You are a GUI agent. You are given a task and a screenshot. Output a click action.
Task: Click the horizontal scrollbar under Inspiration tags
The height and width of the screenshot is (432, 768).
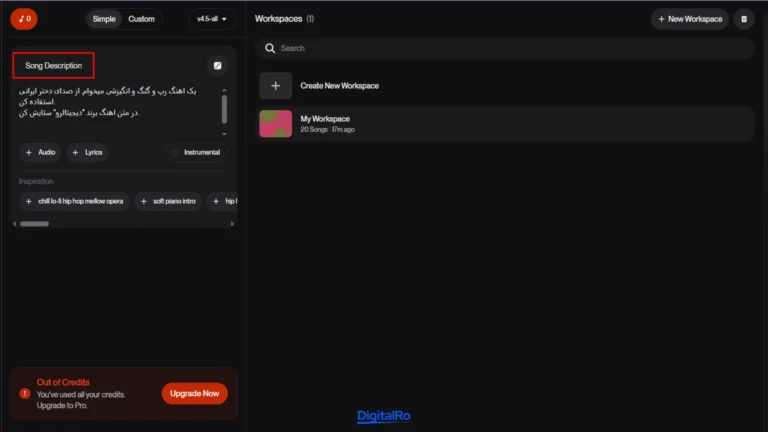click(x=35, y=224)
